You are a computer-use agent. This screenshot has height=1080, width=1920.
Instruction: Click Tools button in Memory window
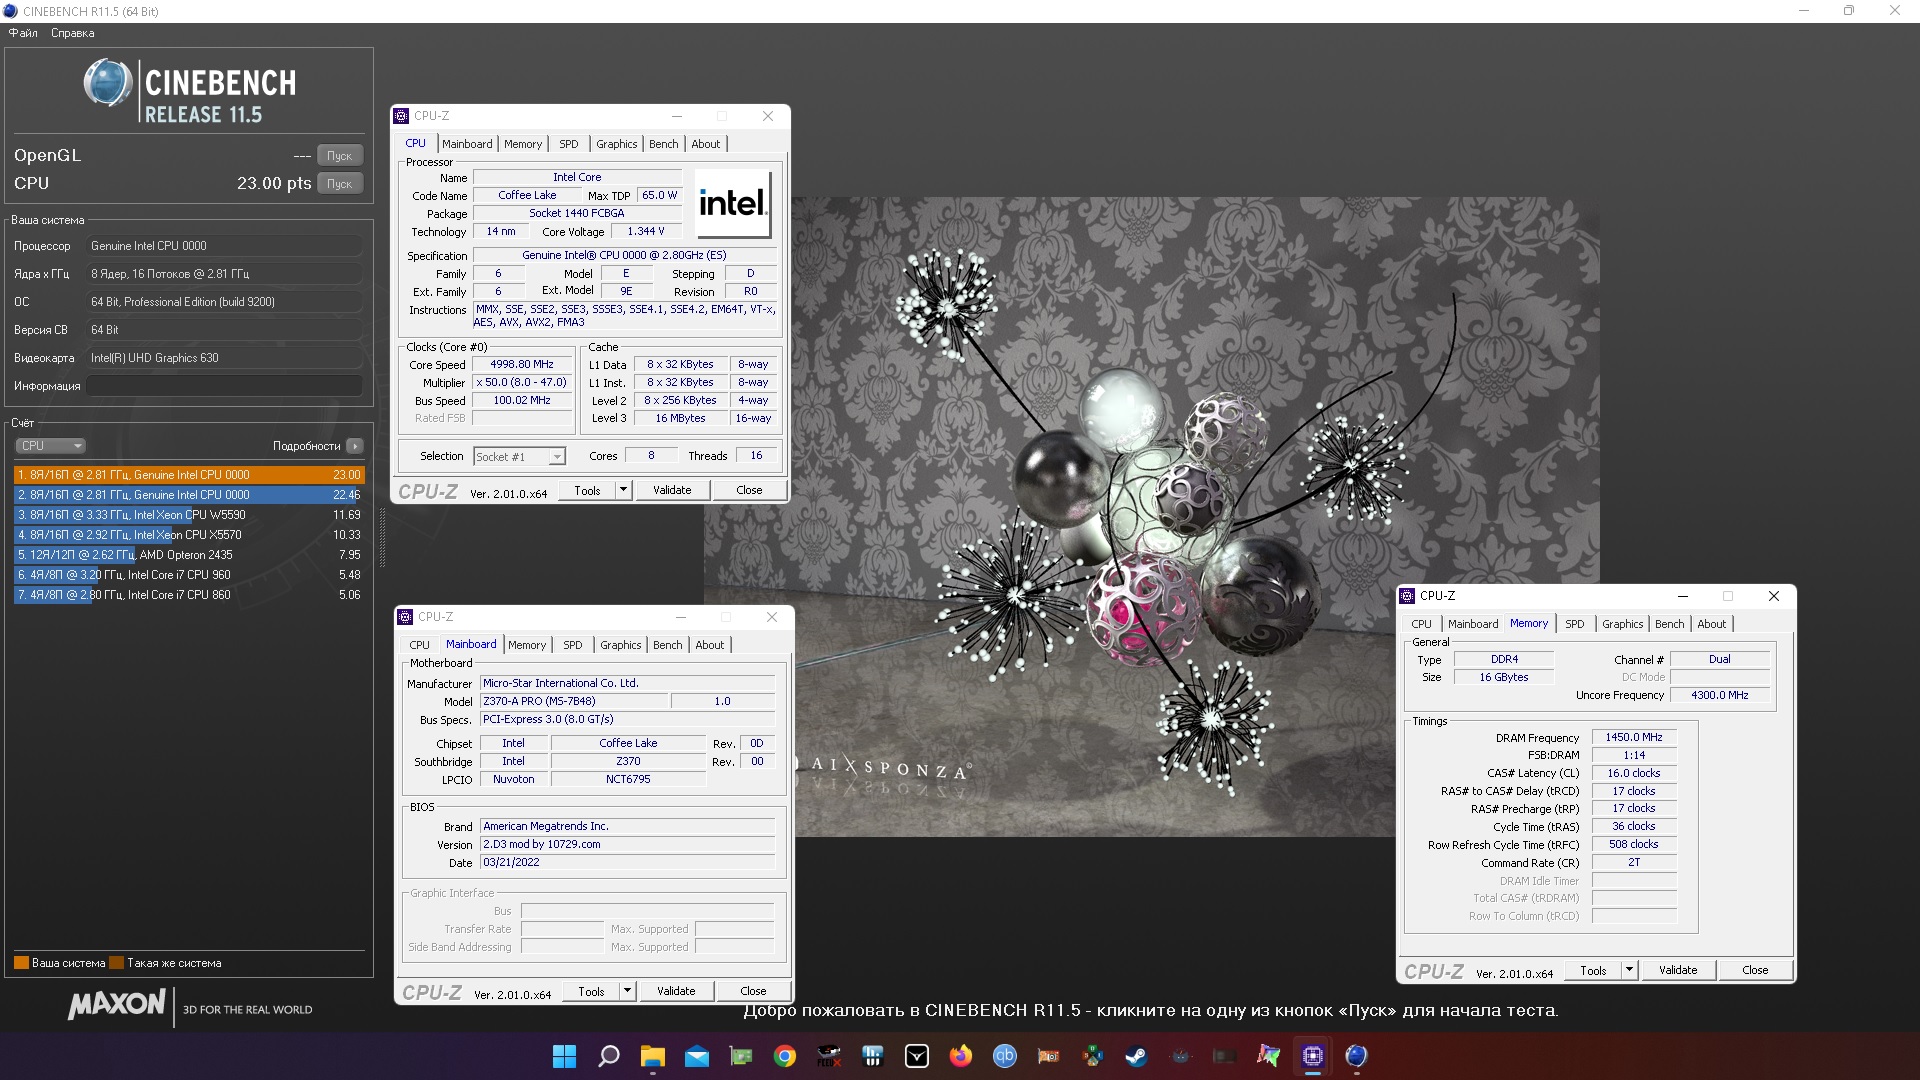click(1593, 970)
